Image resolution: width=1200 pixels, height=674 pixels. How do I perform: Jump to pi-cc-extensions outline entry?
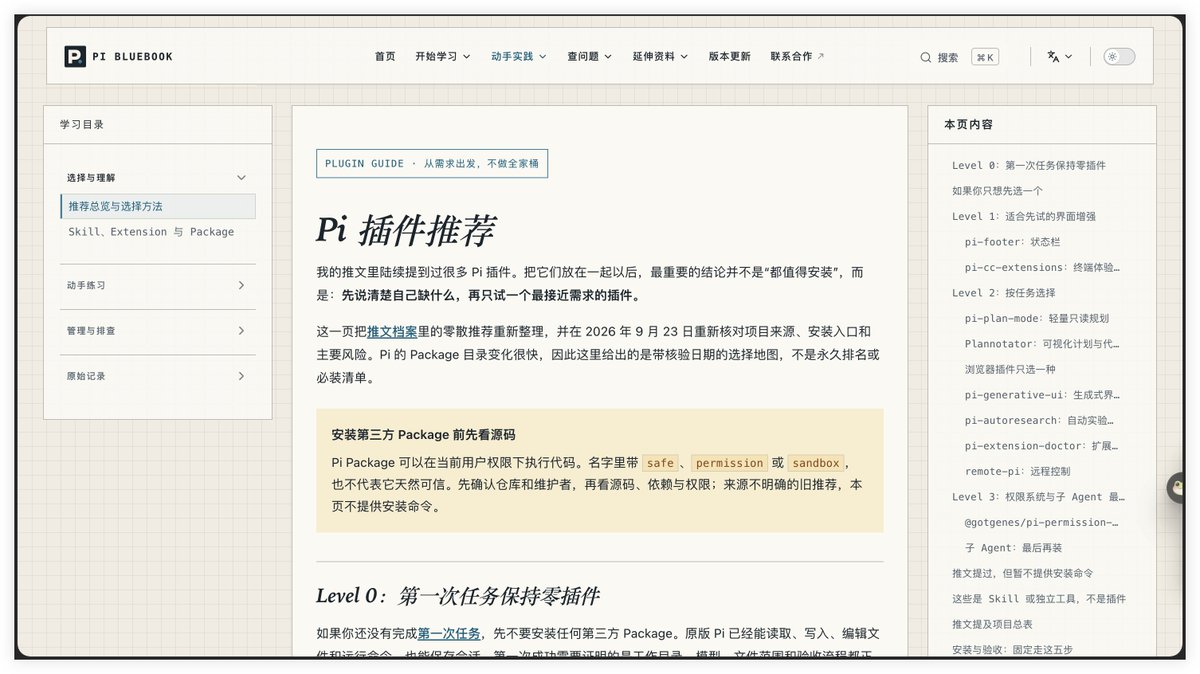[x=1042, y=267]
